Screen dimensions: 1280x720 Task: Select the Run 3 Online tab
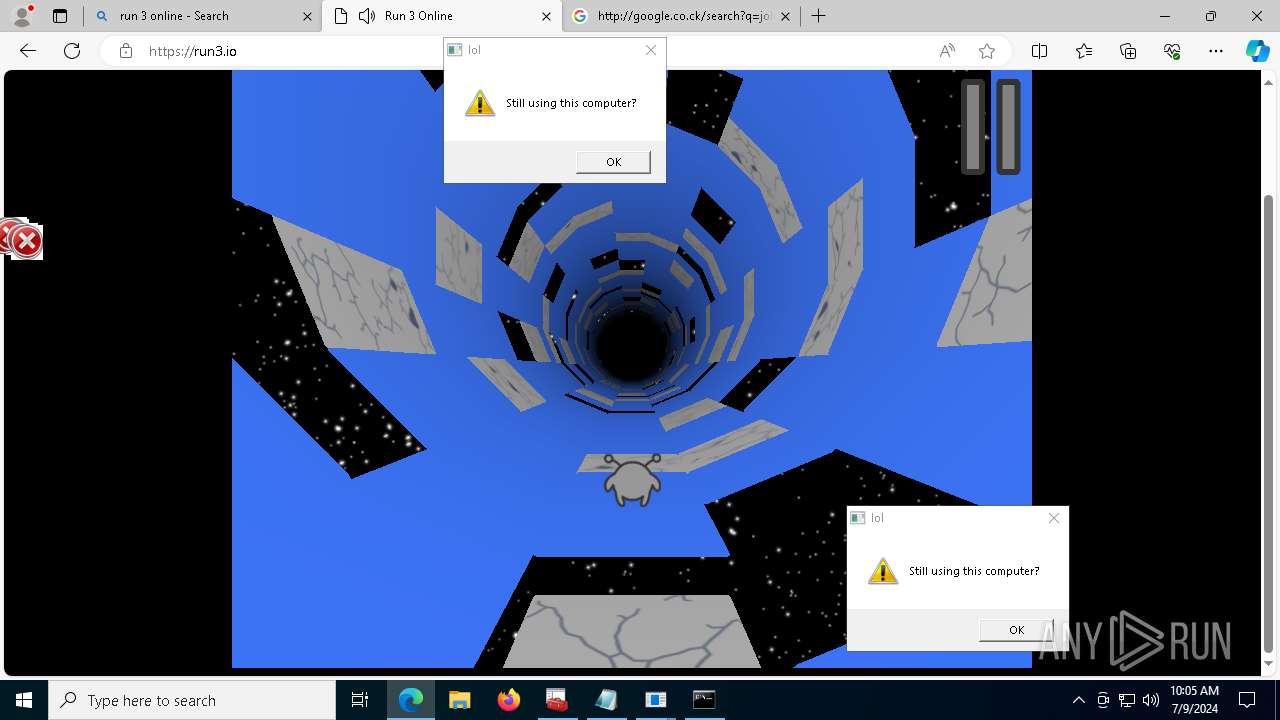click(x=441, y=16)
